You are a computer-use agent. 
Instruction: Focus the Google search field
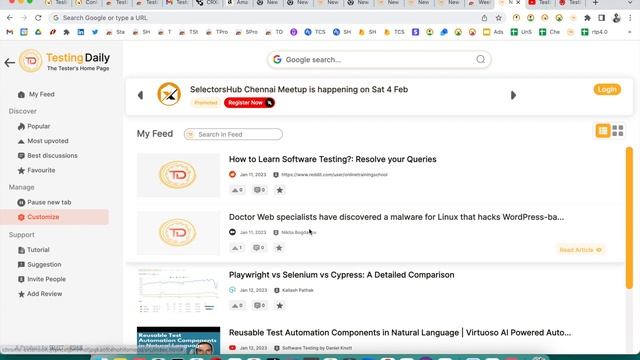pyautogui.click(x=379, y=60)
